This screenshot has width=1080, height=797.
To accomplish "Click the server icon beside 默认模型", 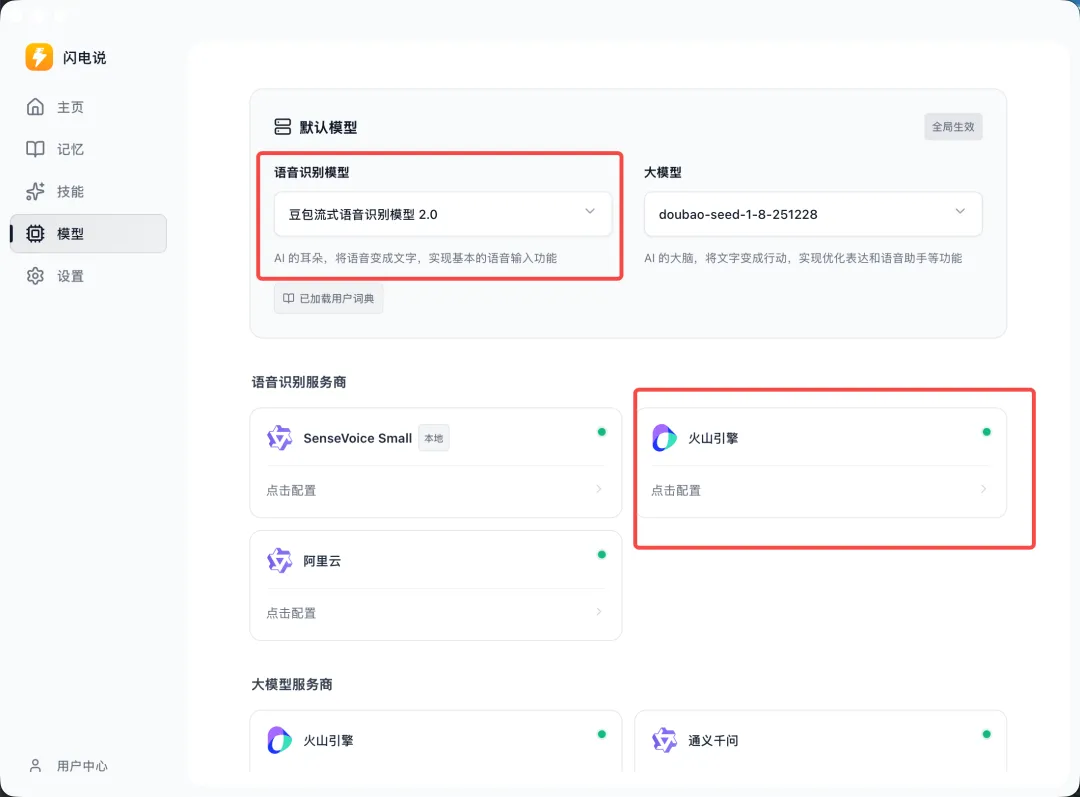I will point(282,127).
